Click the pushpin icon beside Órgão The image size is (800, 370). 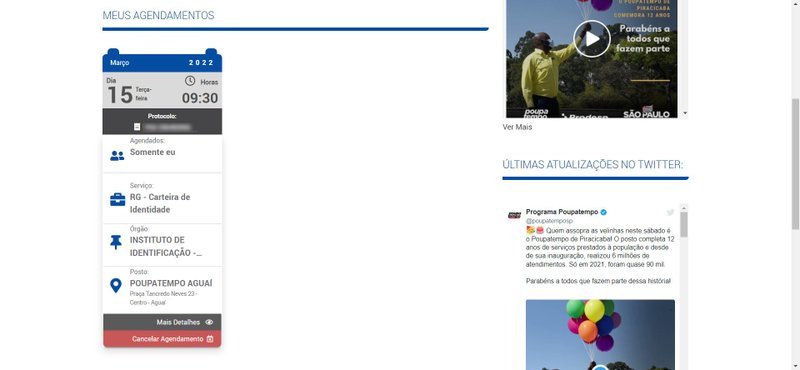[x=116, y=242]
